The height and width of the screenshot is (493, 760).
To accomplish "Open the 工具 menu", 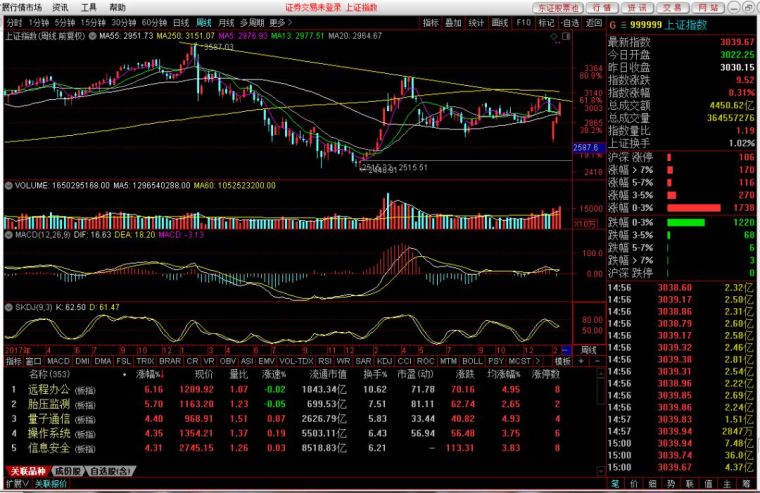I will (x=89, y=7).
